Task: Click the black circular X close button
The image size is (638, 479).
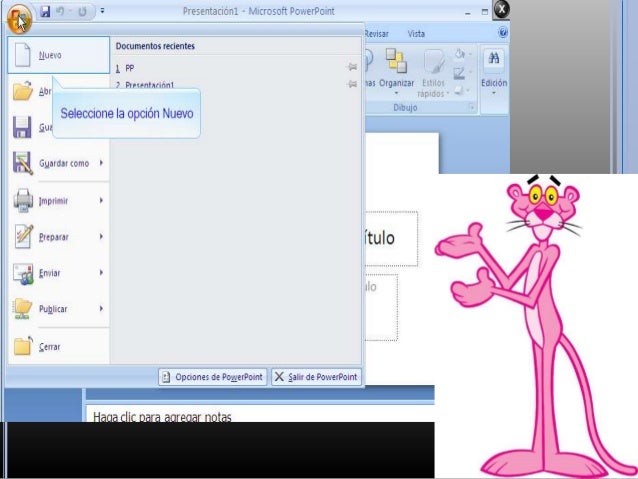Action: 501,10
